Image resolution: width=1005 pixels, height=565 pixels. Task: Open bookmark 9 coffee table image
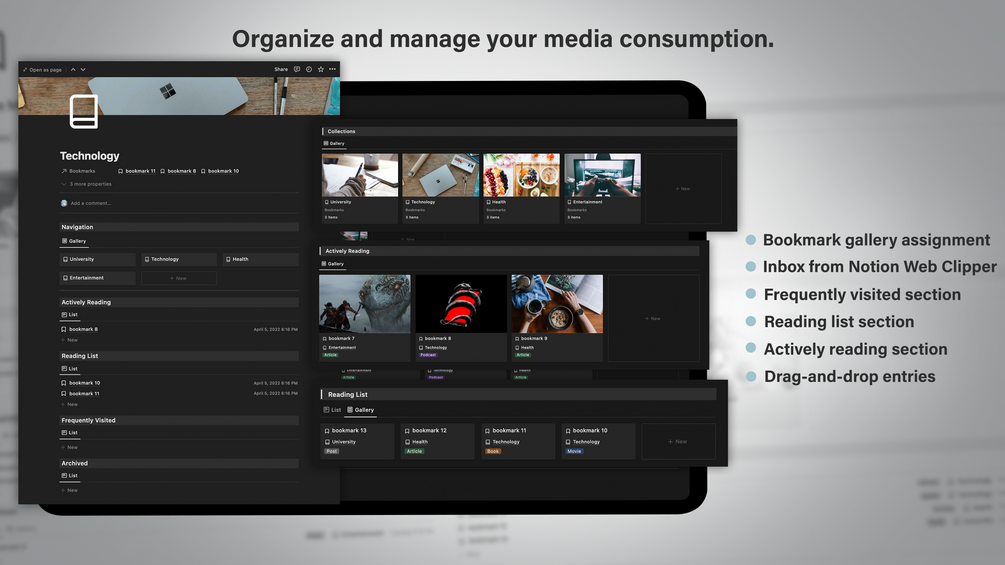click(x=557, y=304)
